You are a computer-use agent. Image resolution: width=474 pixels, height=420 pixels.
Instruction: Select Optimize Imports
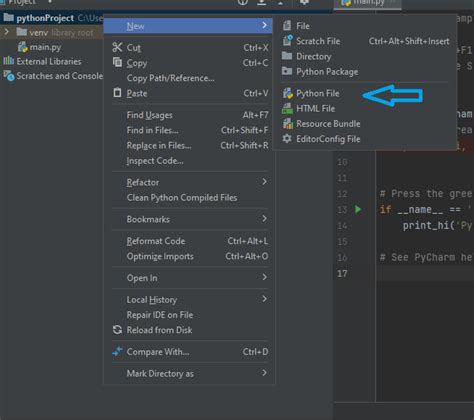tap(190, 256)
